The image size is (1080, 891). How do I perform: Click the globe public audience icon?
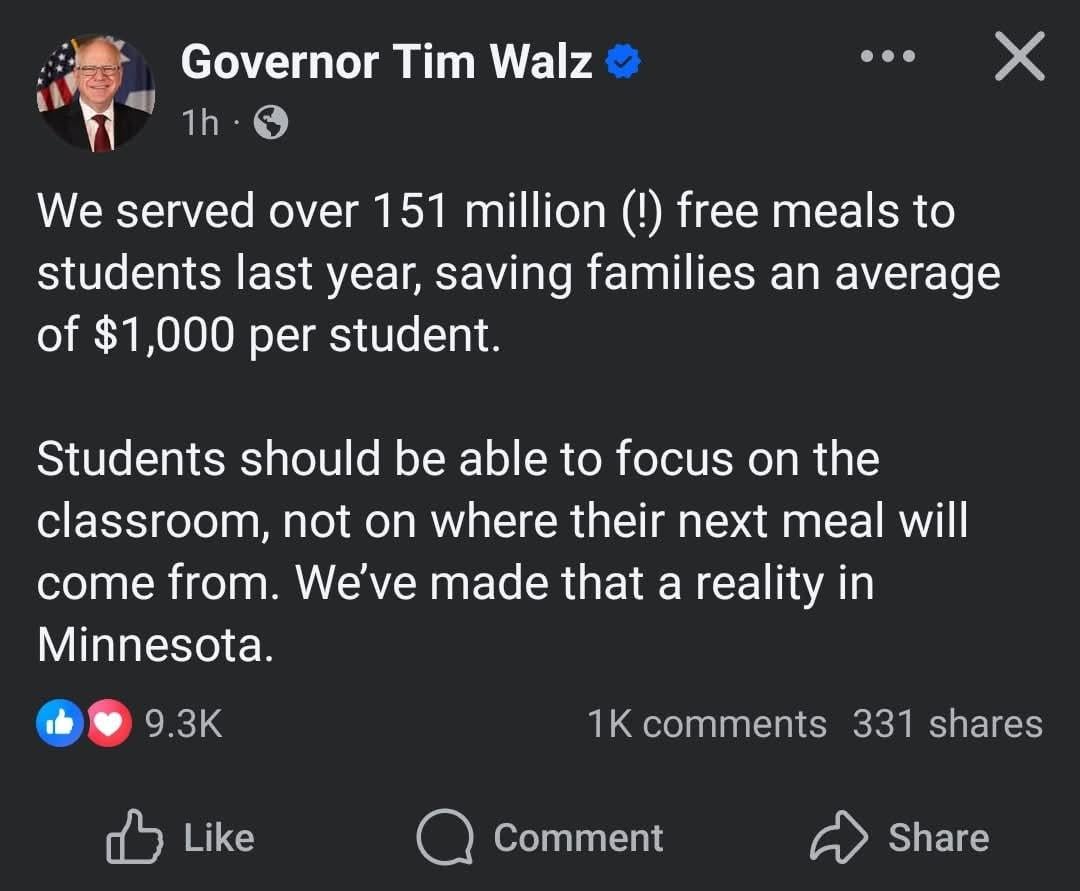click(271, 123)
